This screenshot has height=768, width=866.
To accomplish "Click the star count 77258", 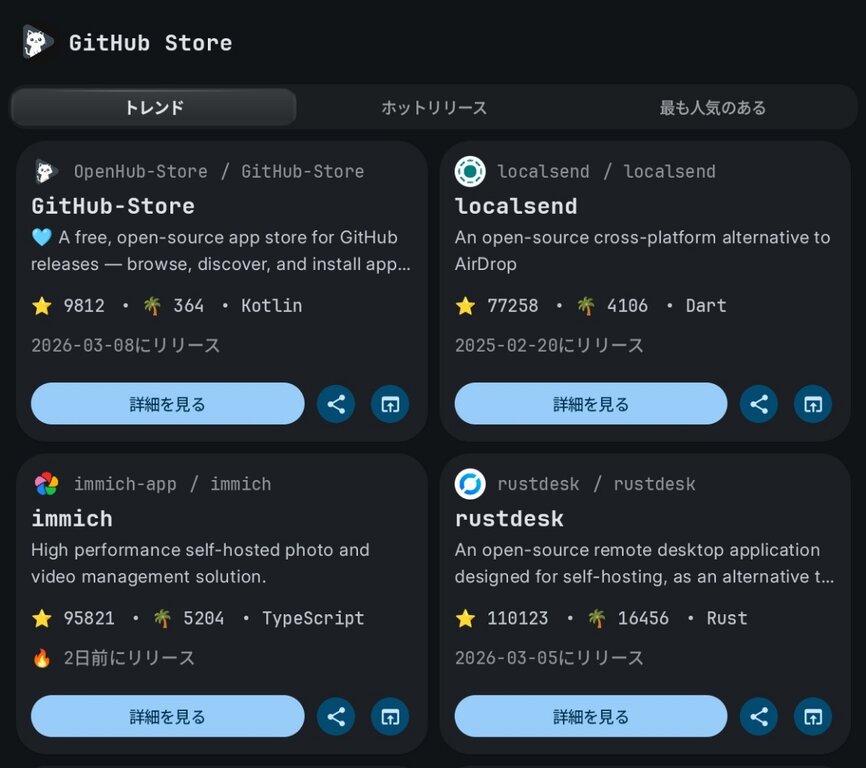I will click(x=513, y=305).
